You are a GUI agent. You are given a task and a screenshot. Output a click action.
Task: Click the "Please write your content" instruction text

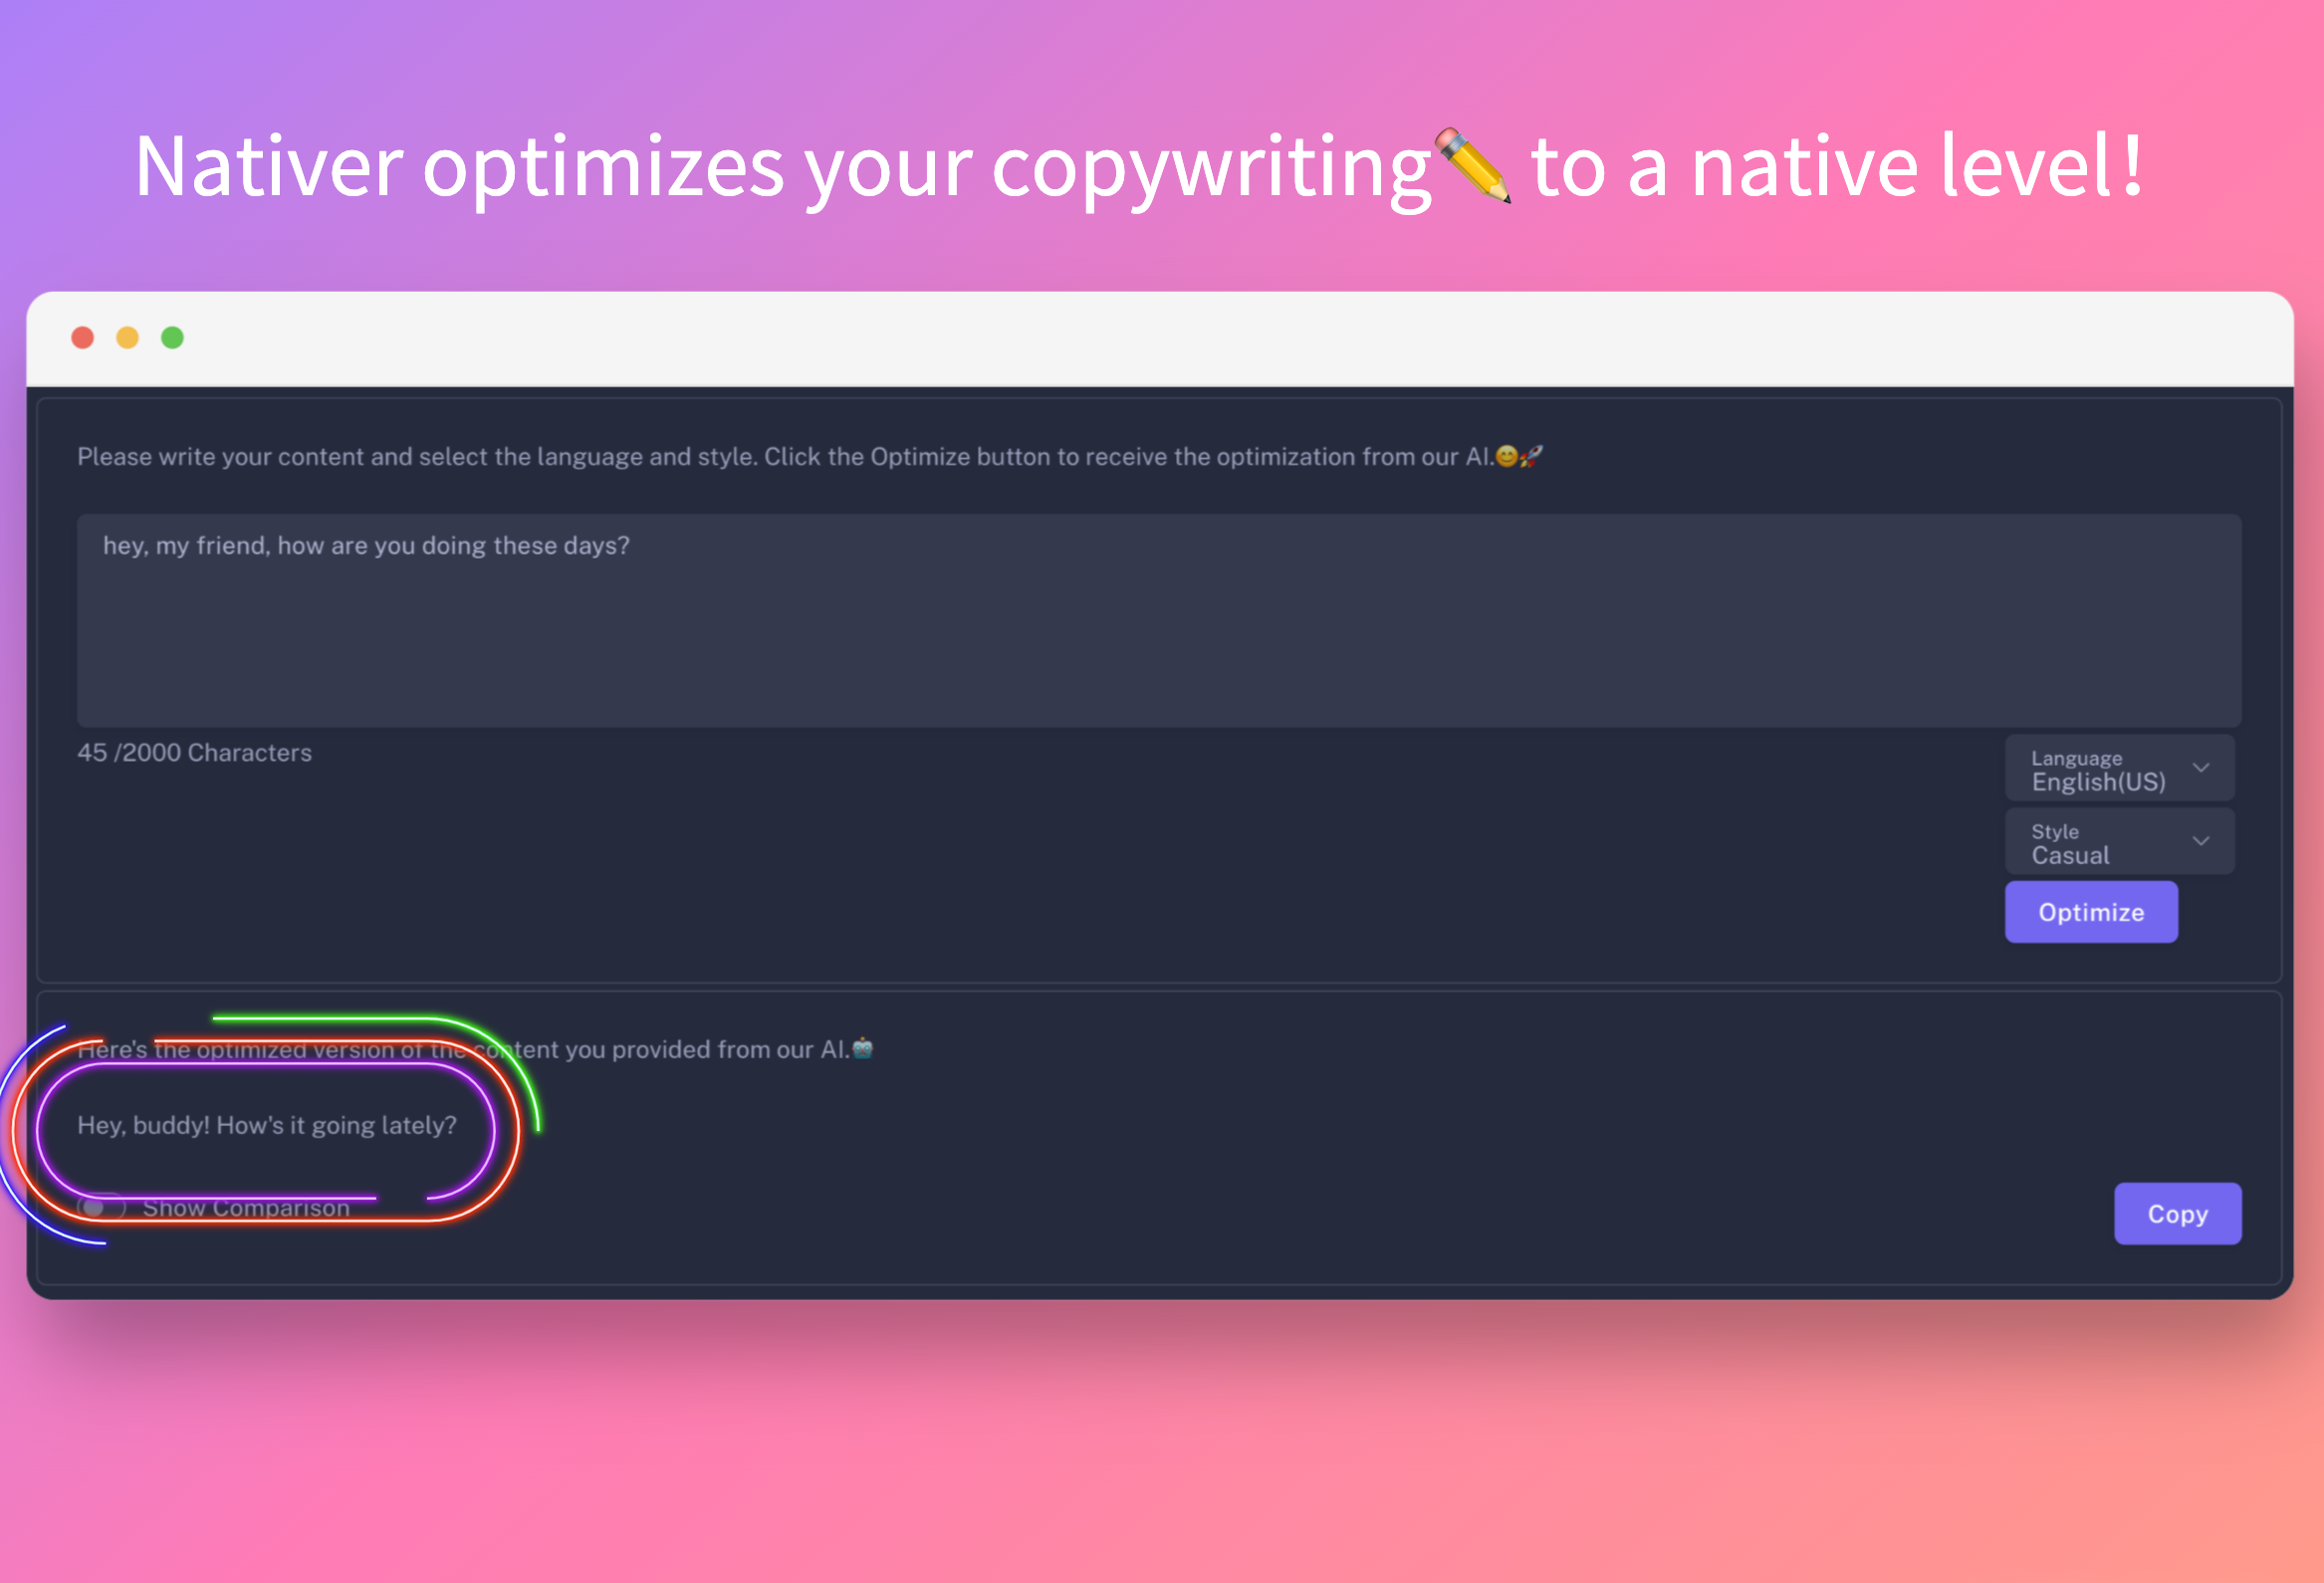pyautogui.click(x=784, y=457)
